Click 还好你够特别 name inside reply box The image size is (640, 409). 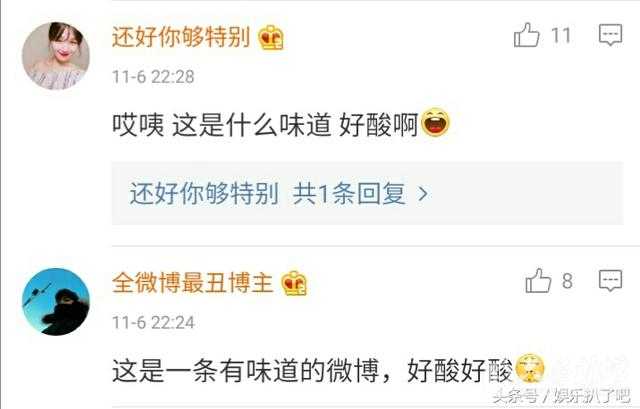(x=204, y=193)
